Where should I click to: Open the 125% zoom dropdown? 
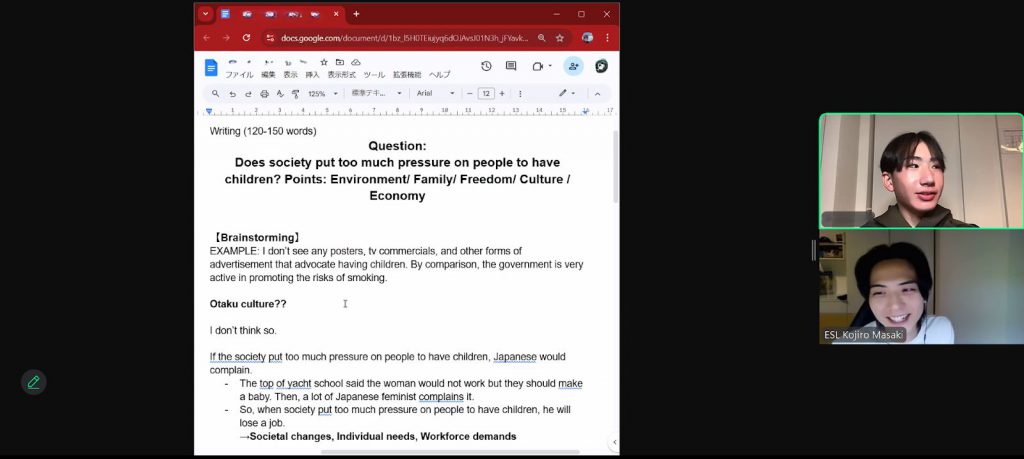[x=322, y=94]
